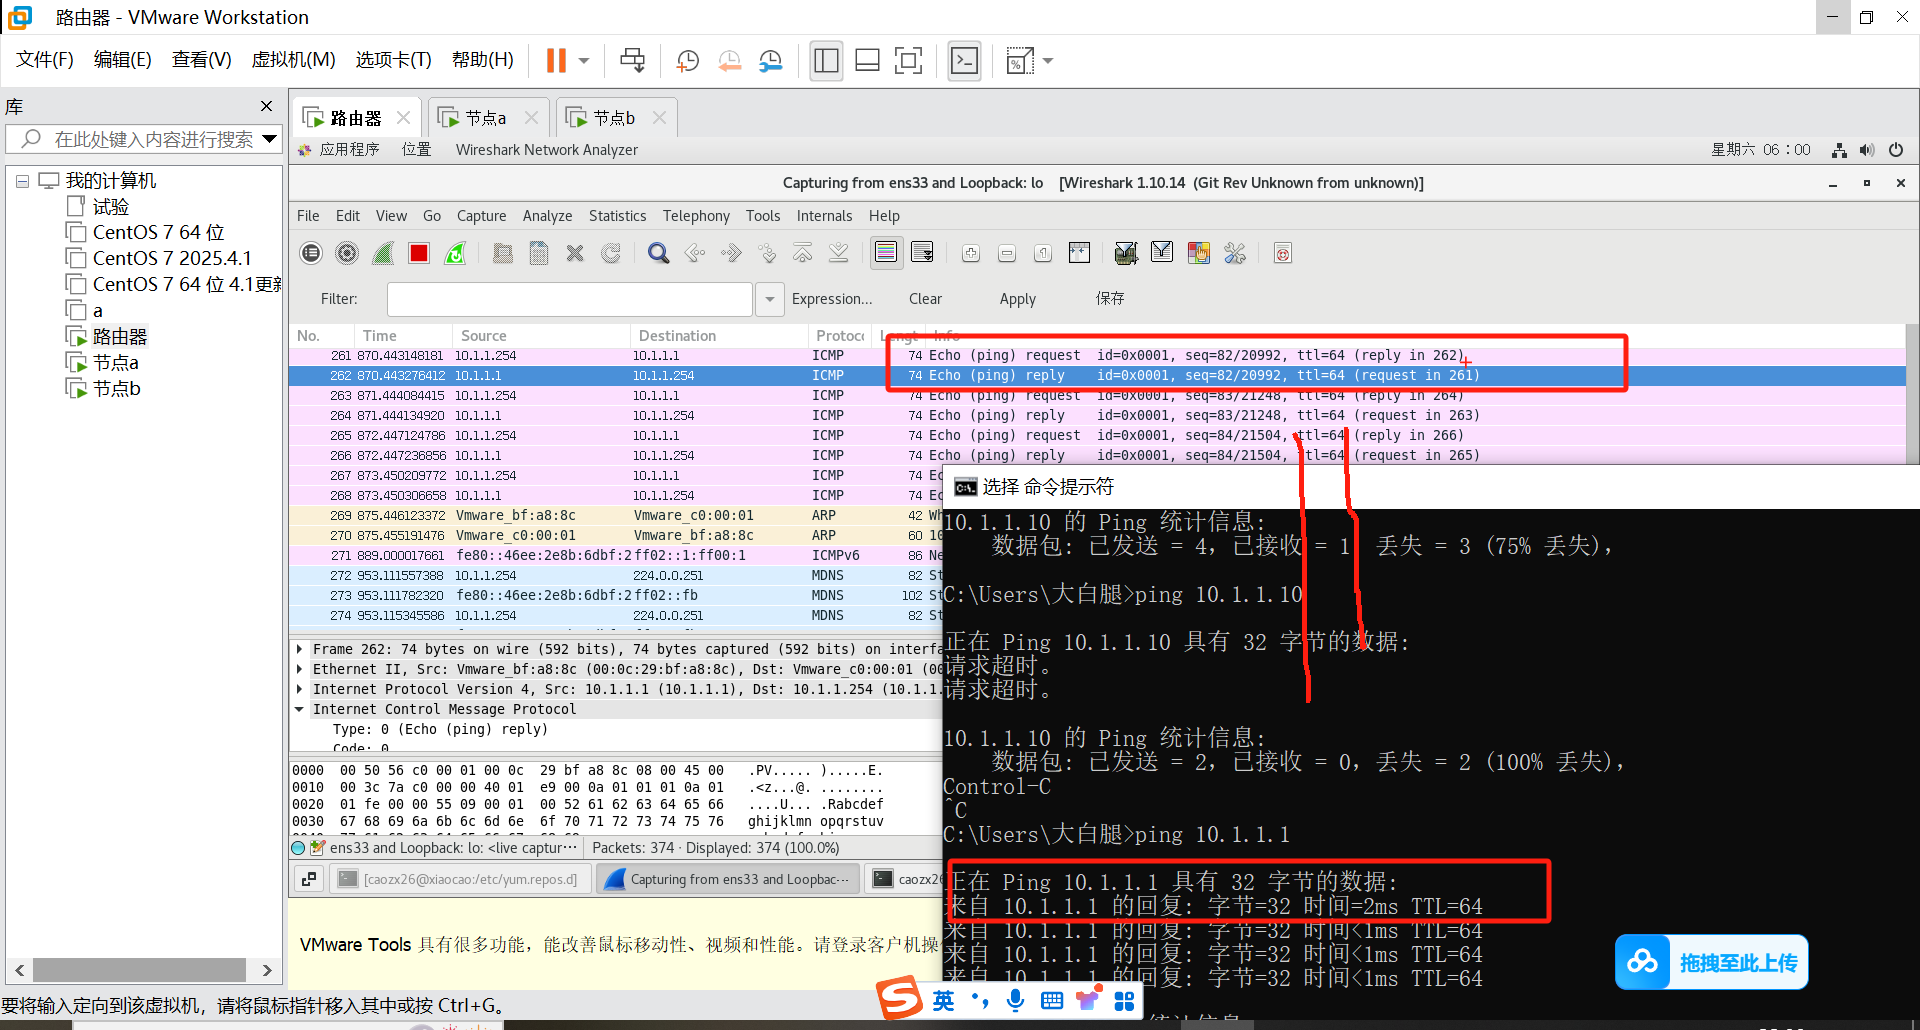The width and height of the screenshot is (1920, 1030).
Task: Focus the Wireshark display Filter input field
Action: (569, 299)
